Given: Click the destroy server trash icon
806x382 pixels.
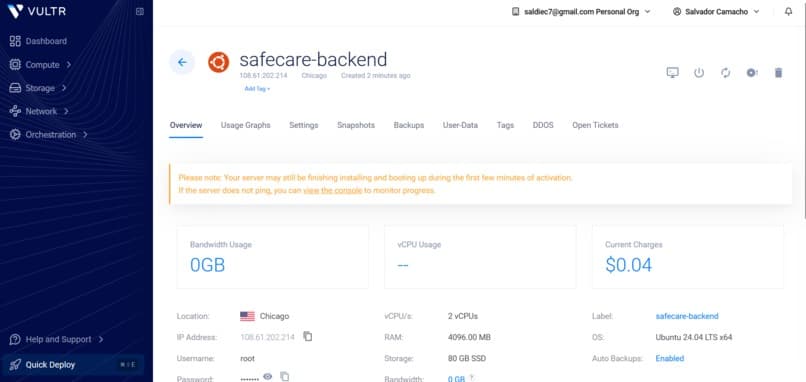Looking at the screenshot, I should [x=778, y=72].
